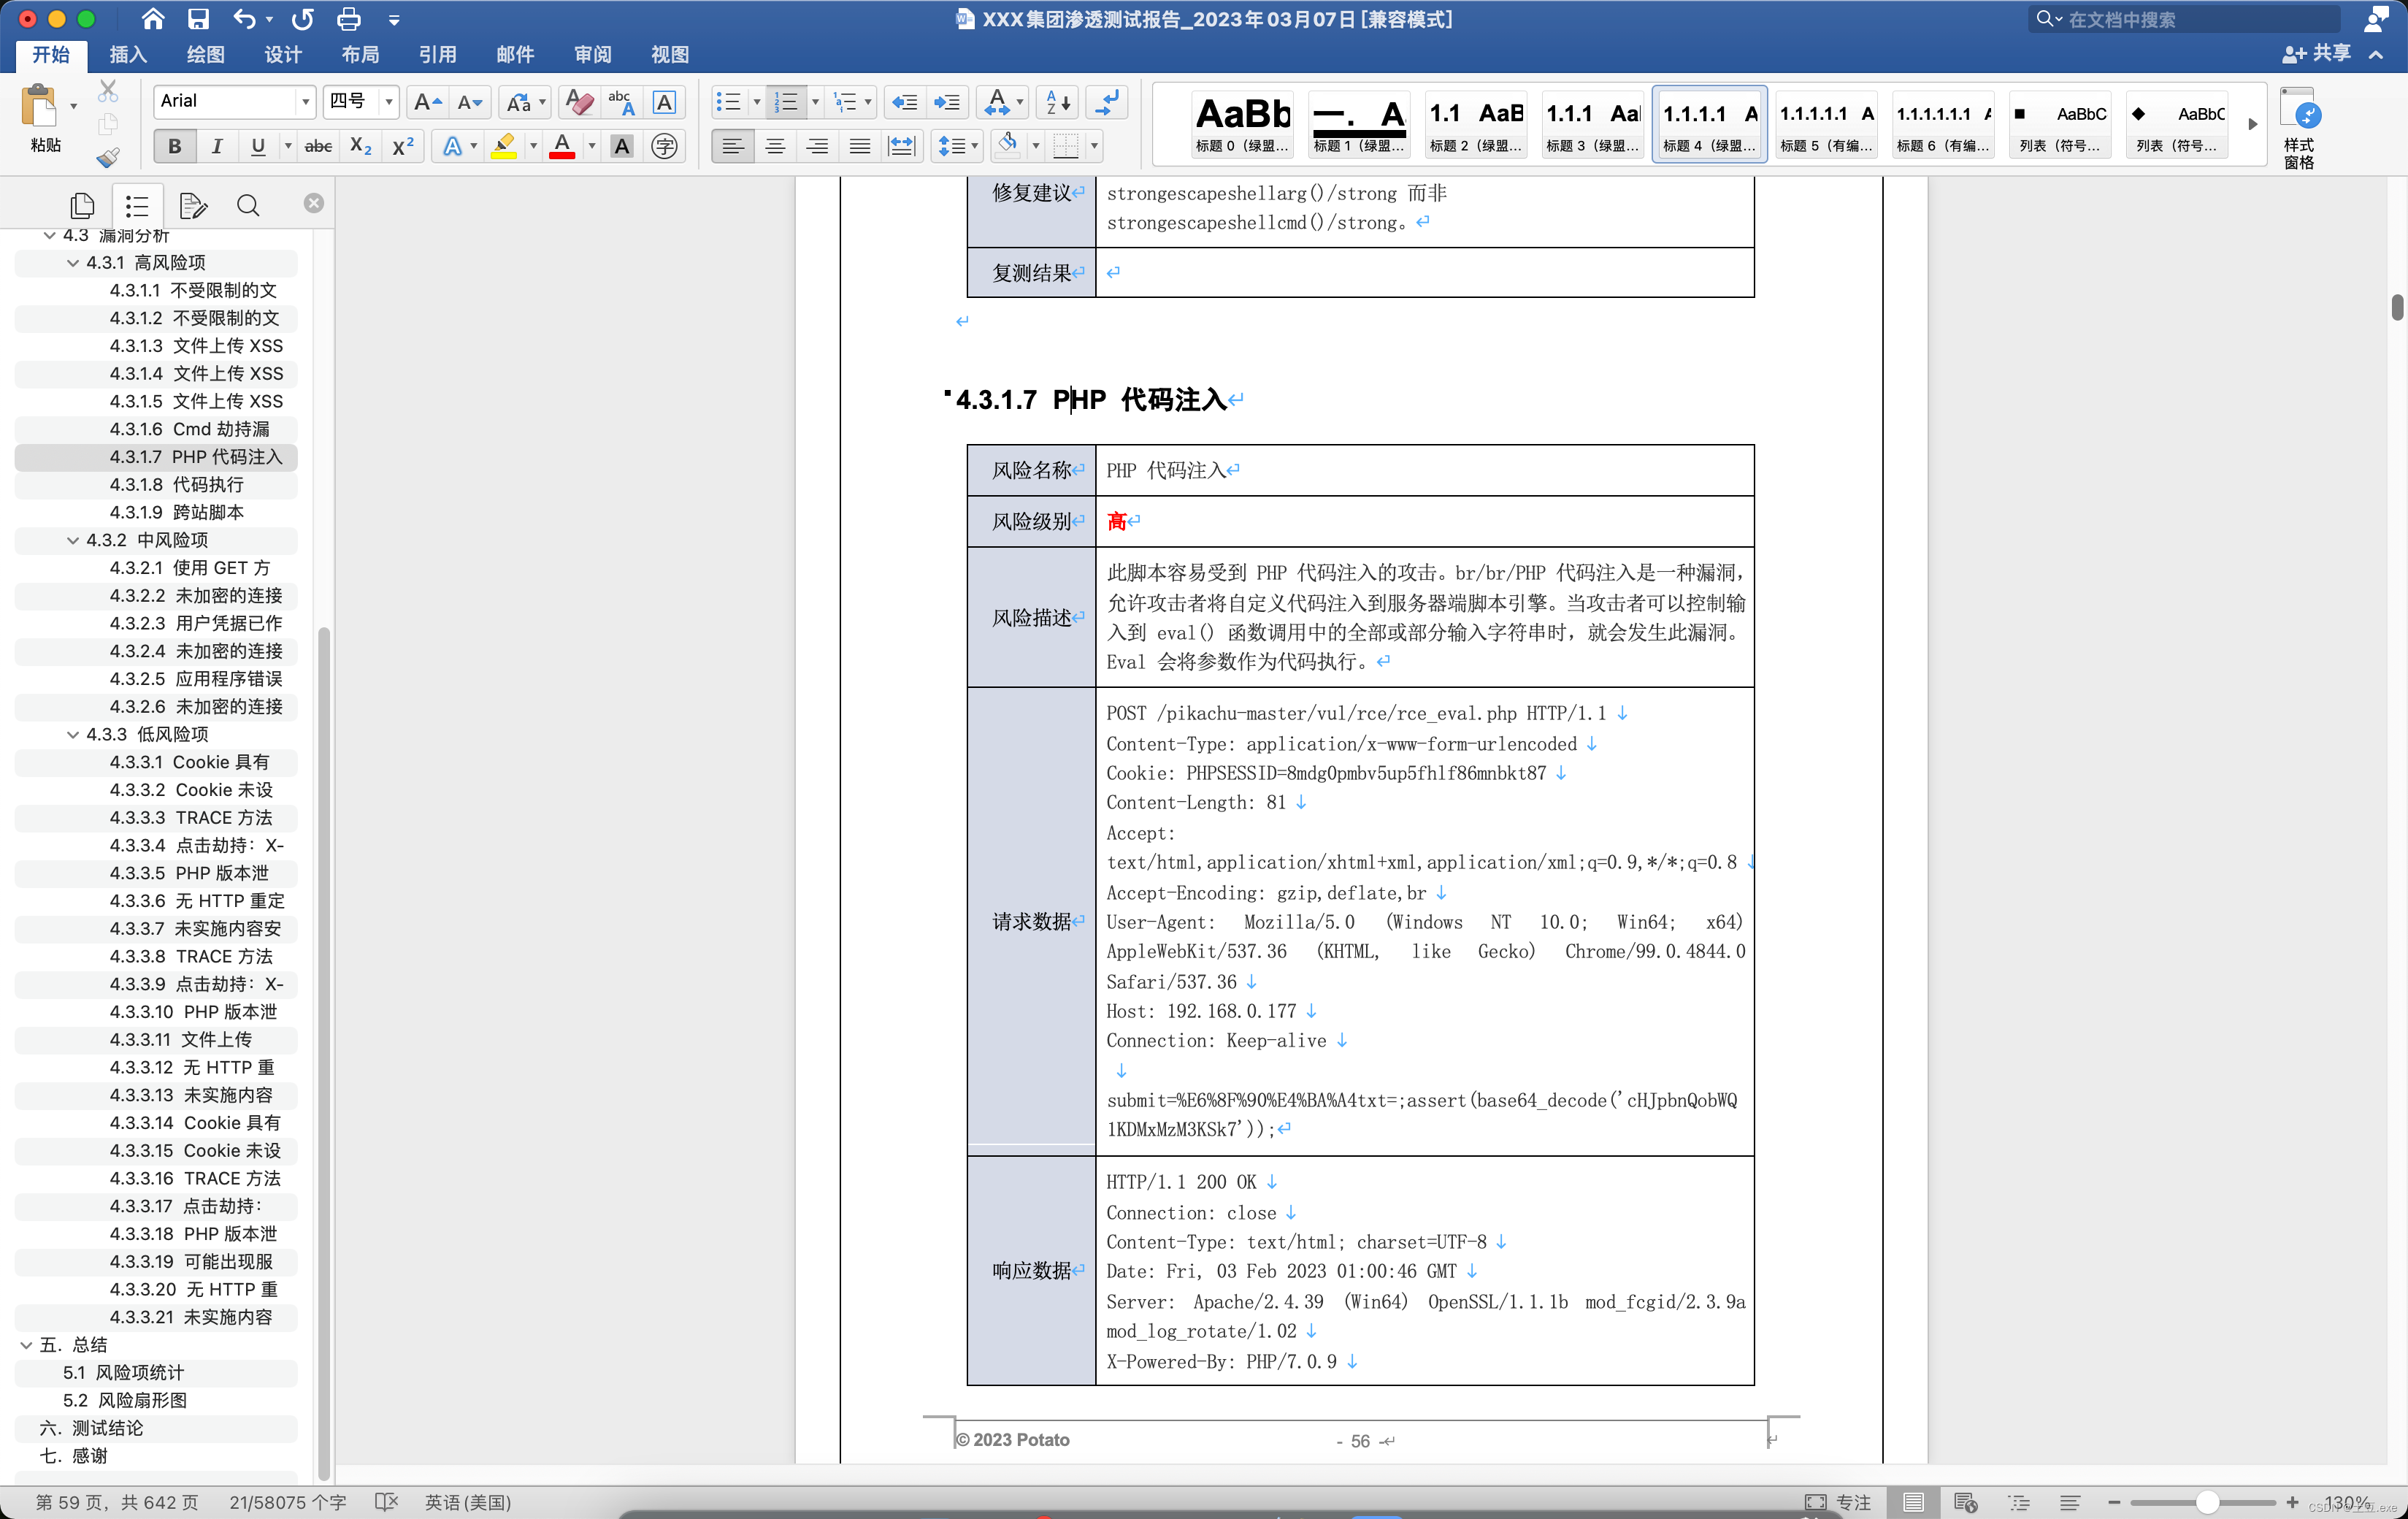
Task: Center align the paragraph
Action: click(x=775, y=146)
